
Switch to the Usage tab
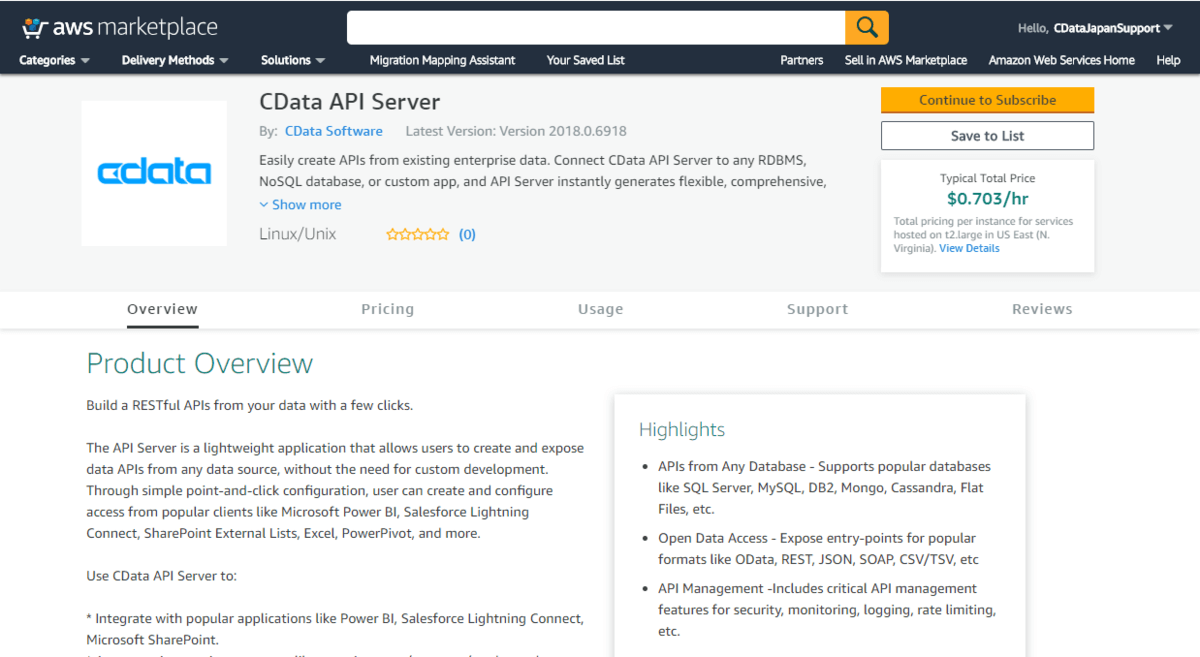pos(600,309)
